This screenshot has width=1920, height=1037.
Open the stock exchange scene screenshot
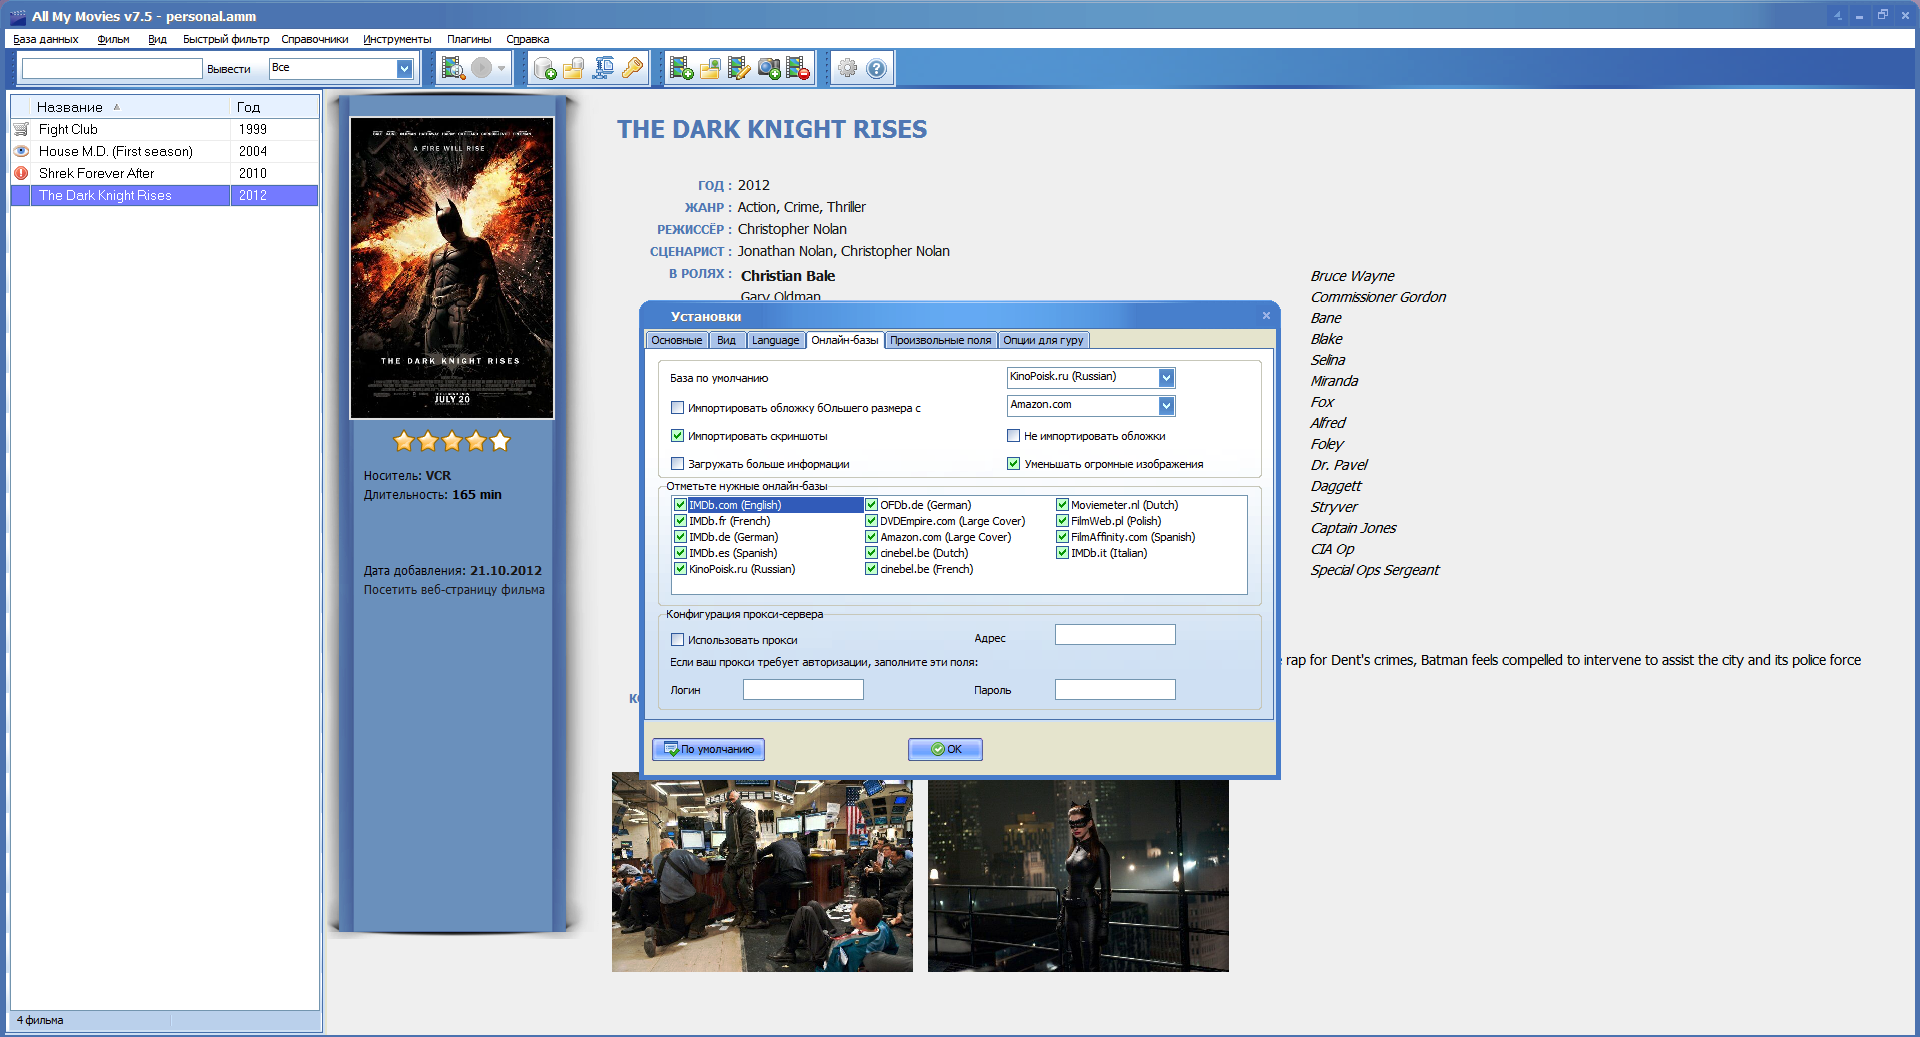762,872
